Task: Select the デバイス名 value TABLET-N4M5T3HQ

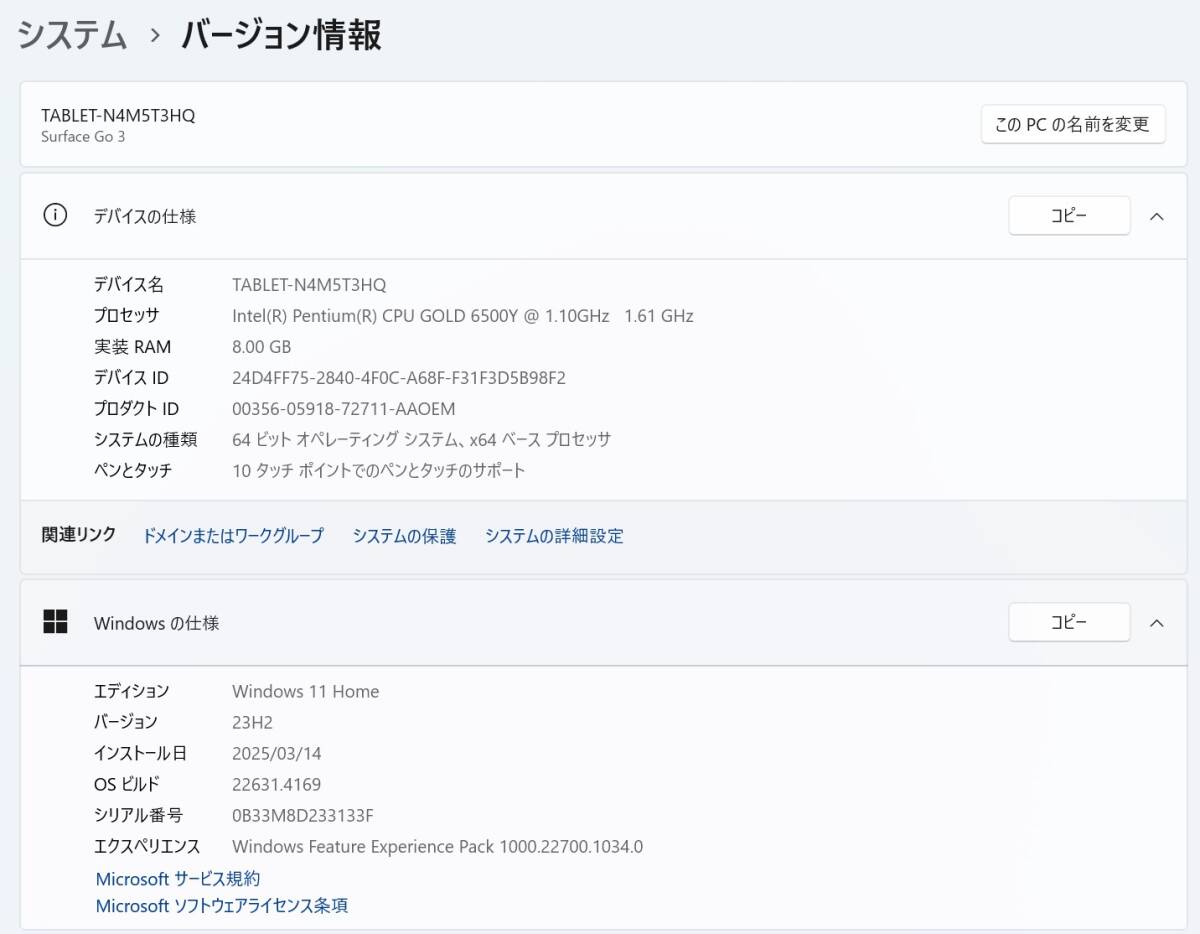Action: tap(309, 285)
